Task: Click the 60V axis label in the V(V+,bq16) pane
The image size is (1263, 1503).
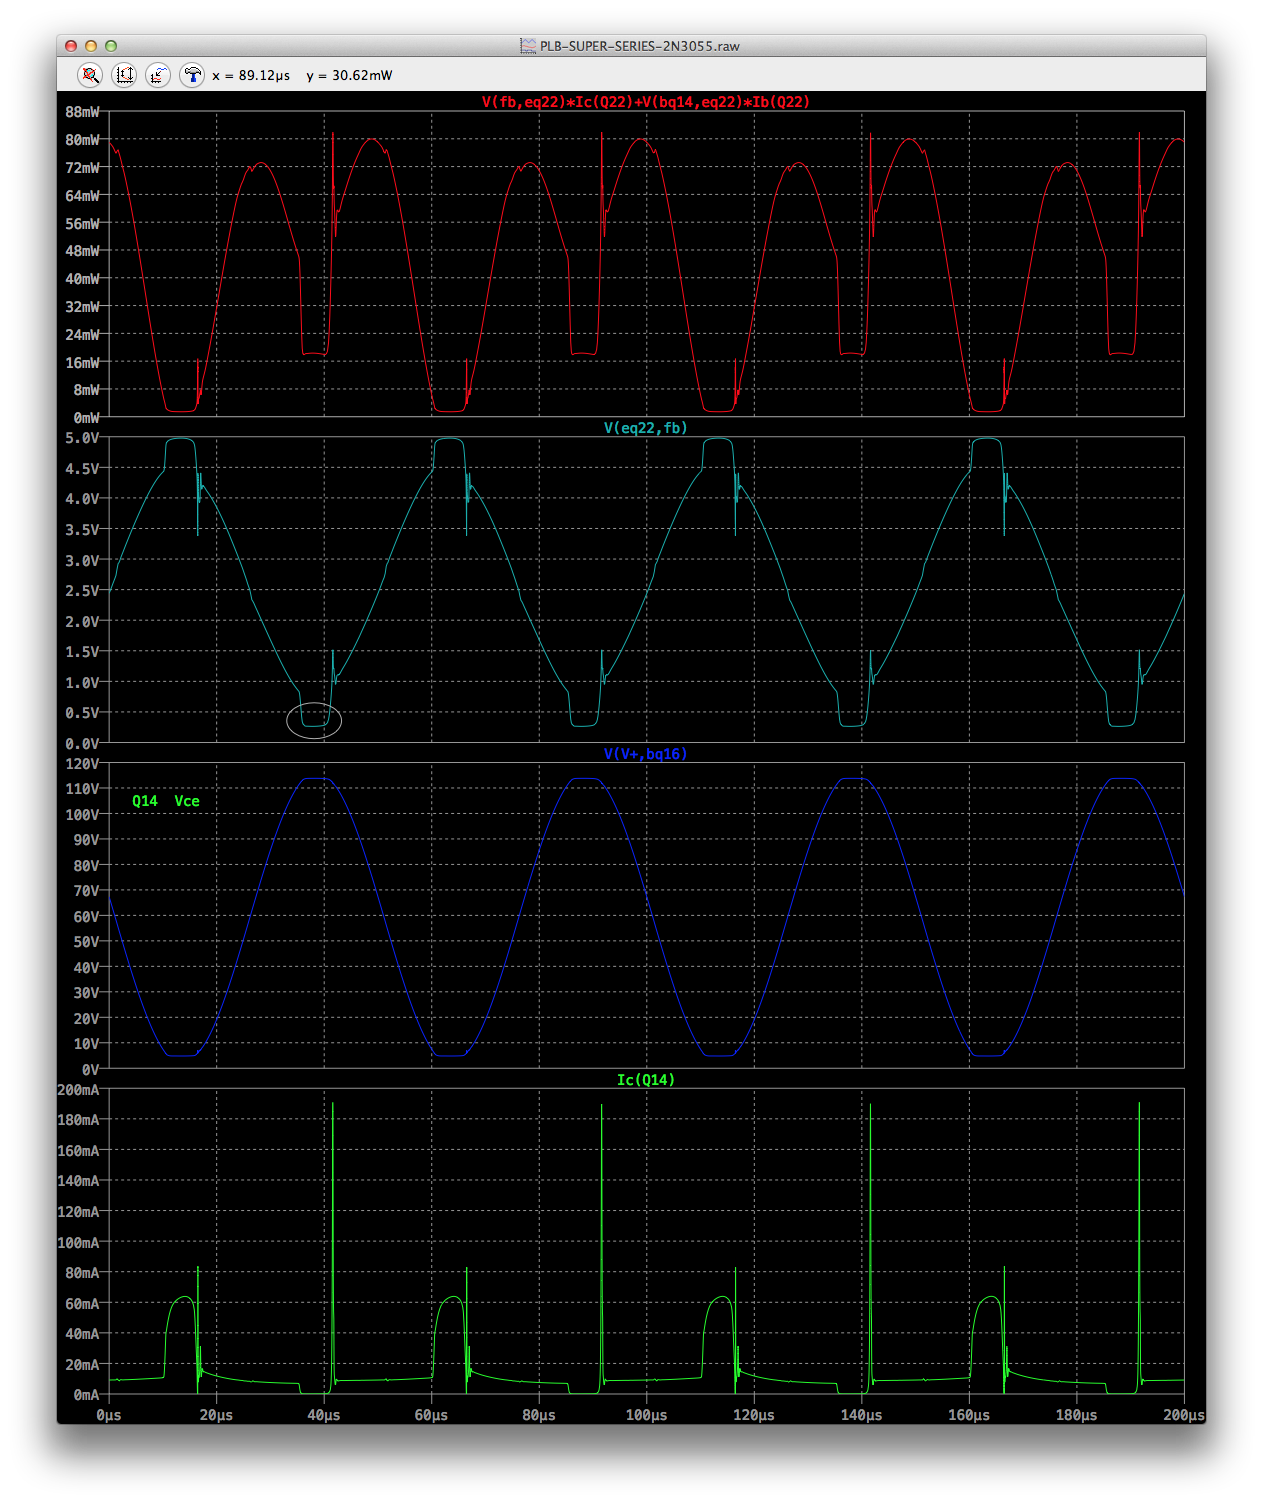Action: [x=87, y=917]
